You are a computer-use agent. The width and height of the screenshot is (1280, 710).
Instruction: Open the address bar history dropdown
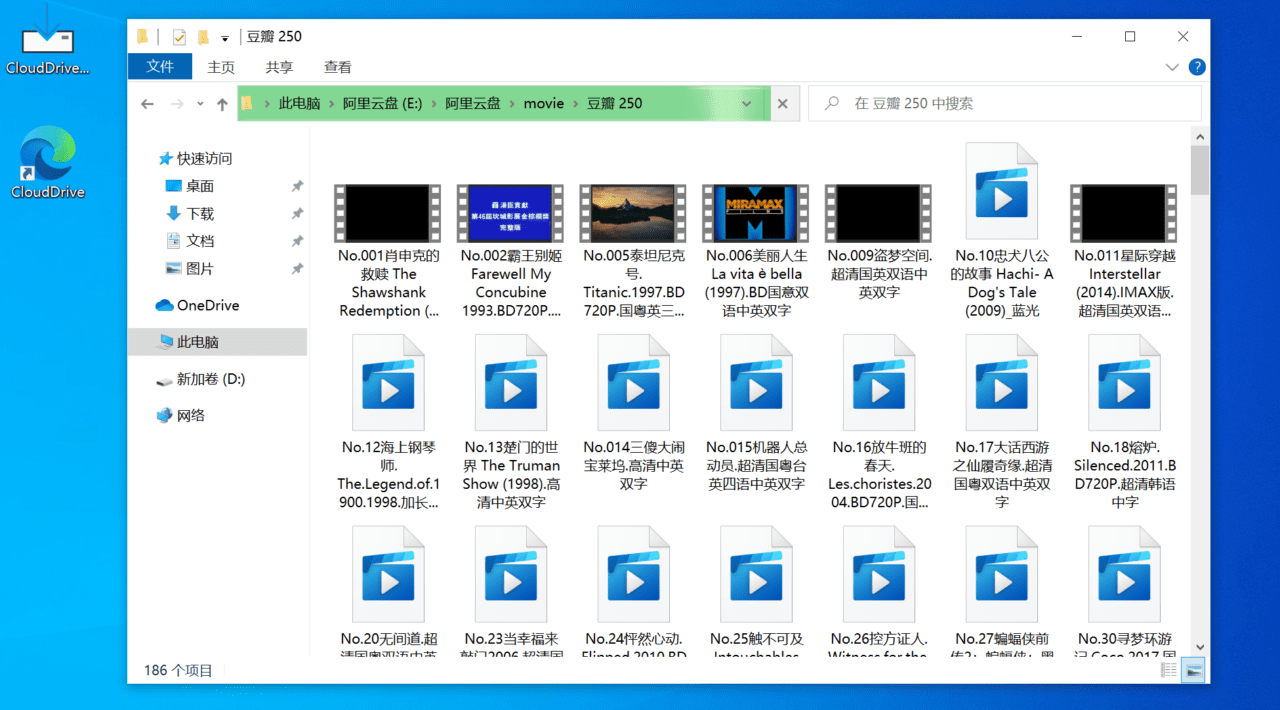tap(755, 103)
